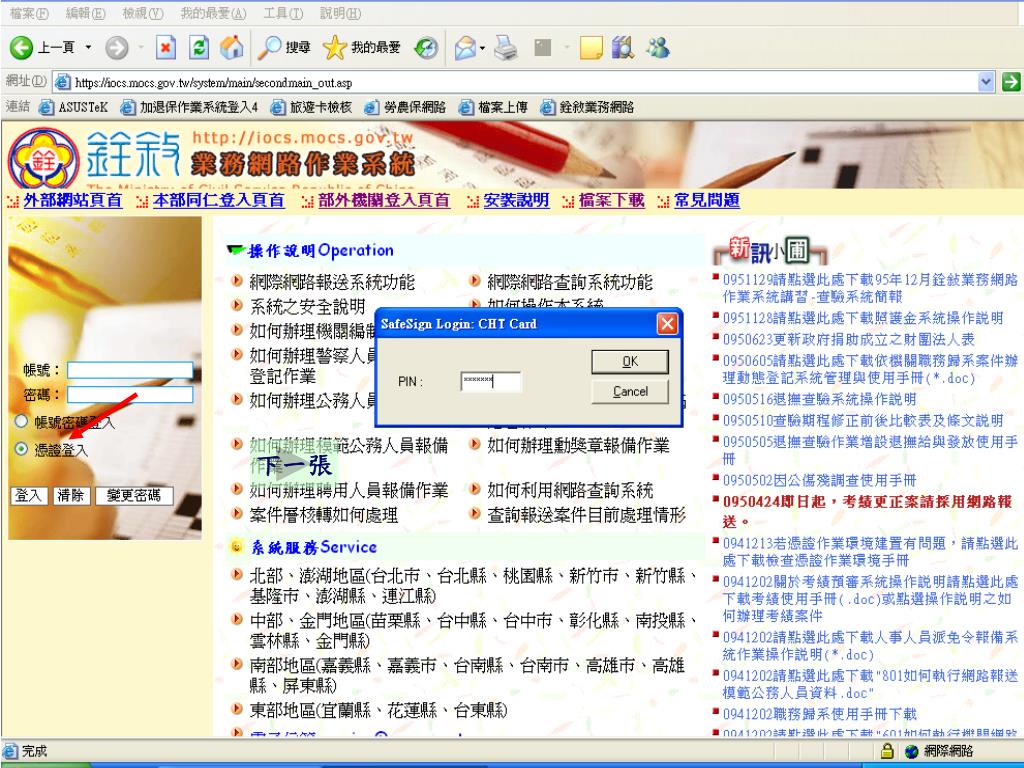
Task: Open the 銓敘業務網路 bookmark
Action: click(588, 107)
